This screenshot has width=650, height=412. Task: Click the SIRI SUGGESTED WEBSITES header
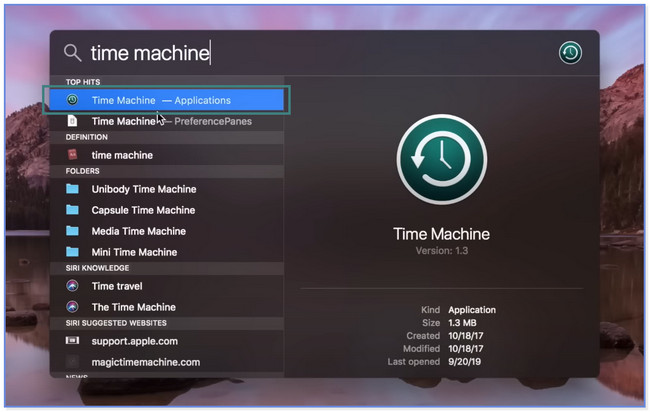click(x=116, y=323)
